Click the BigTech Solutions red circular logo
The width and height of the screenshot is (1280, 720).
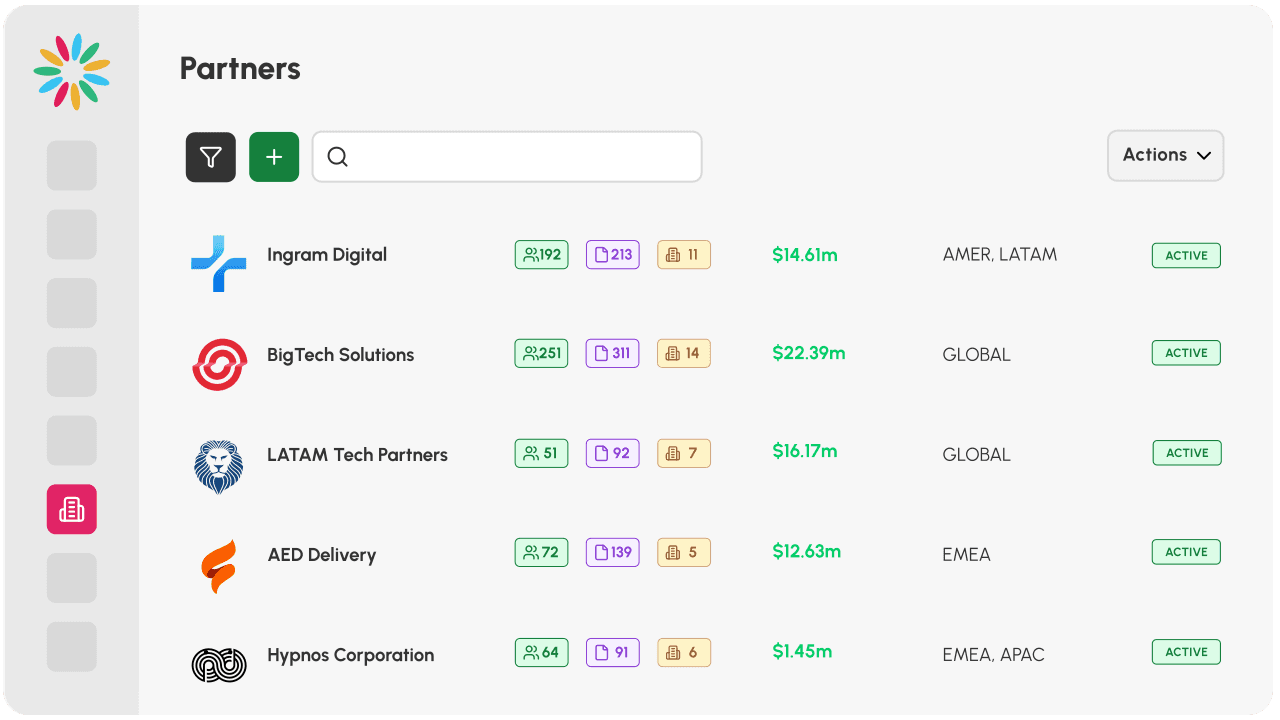(x=219, y=364)
